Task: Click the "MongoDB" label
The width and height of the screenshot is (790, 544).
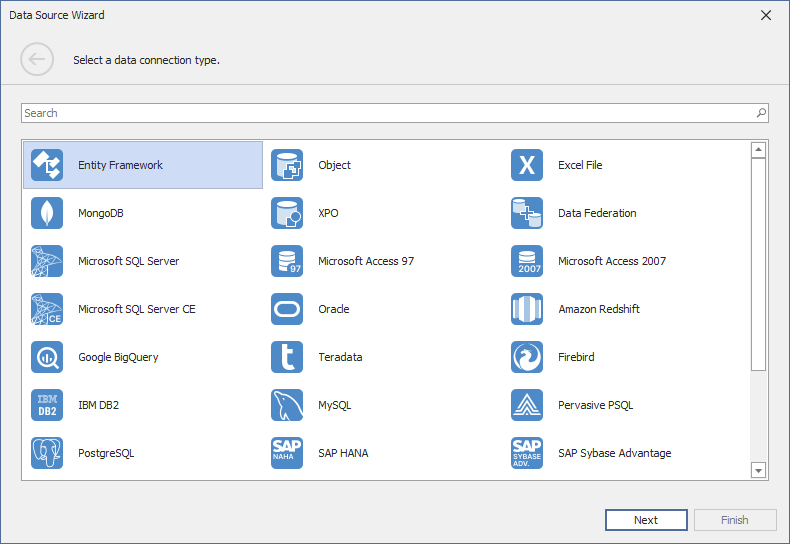Action: (101, 213)
